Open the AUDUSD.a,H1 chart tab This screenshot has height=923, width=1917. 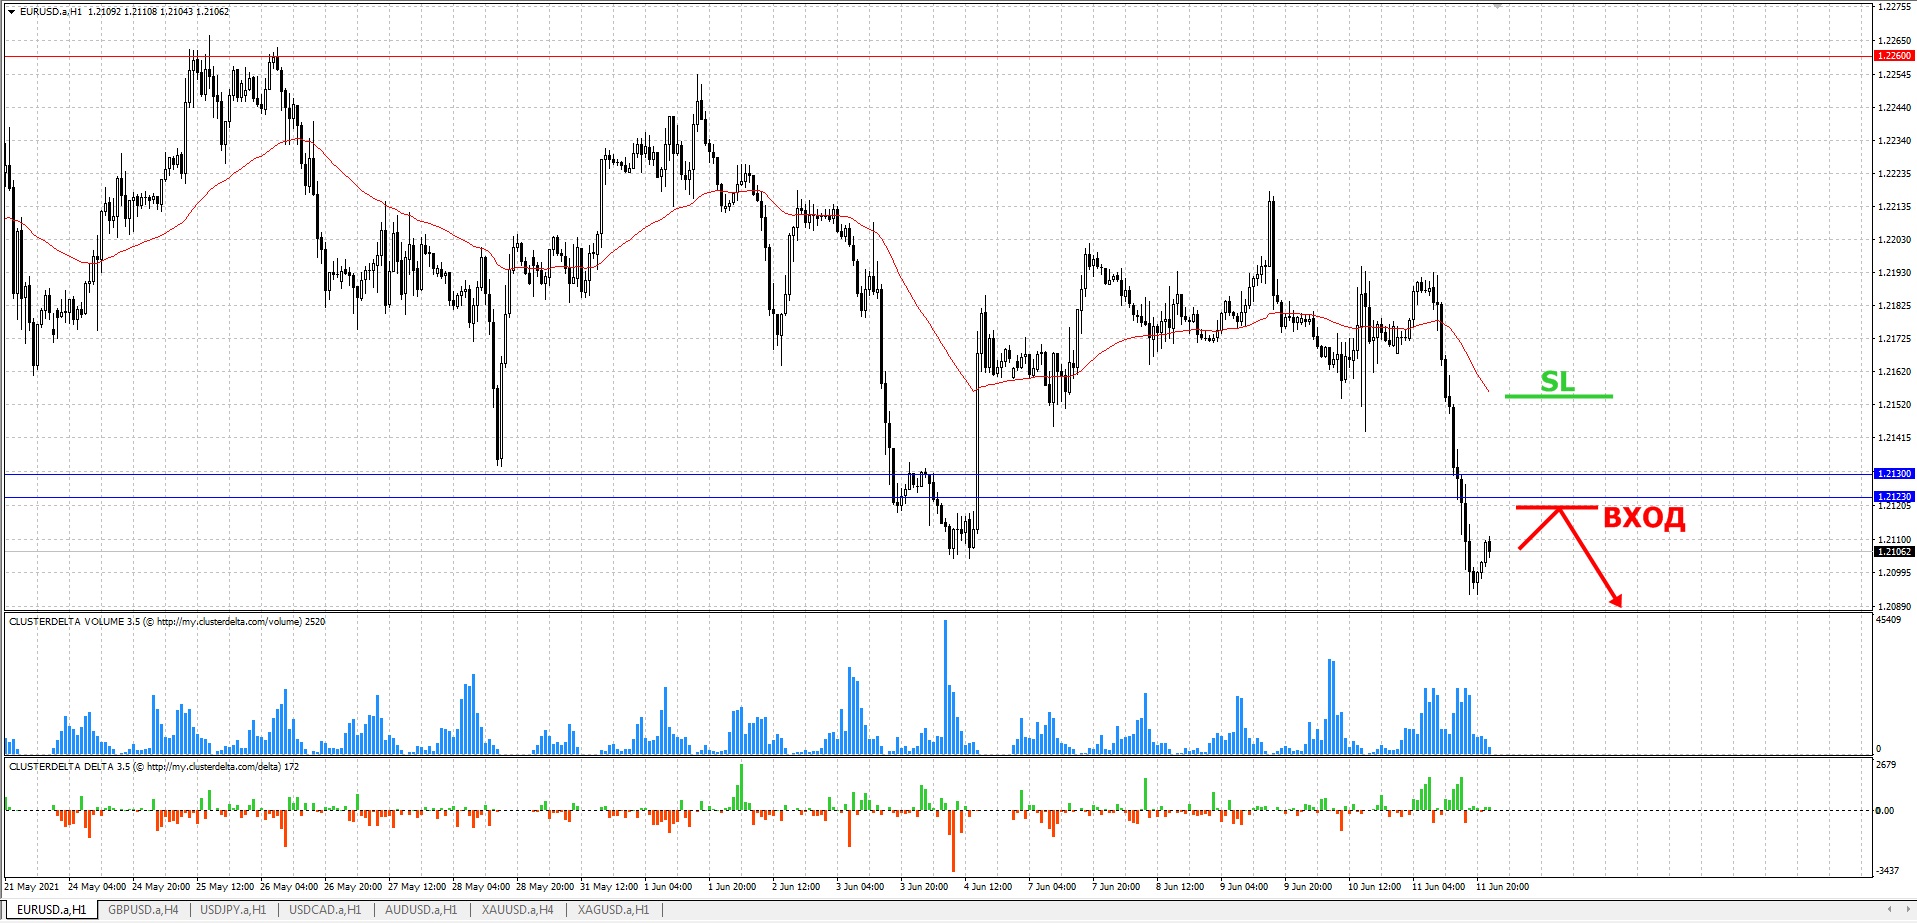pyautogui.click(x=421, y=910)
